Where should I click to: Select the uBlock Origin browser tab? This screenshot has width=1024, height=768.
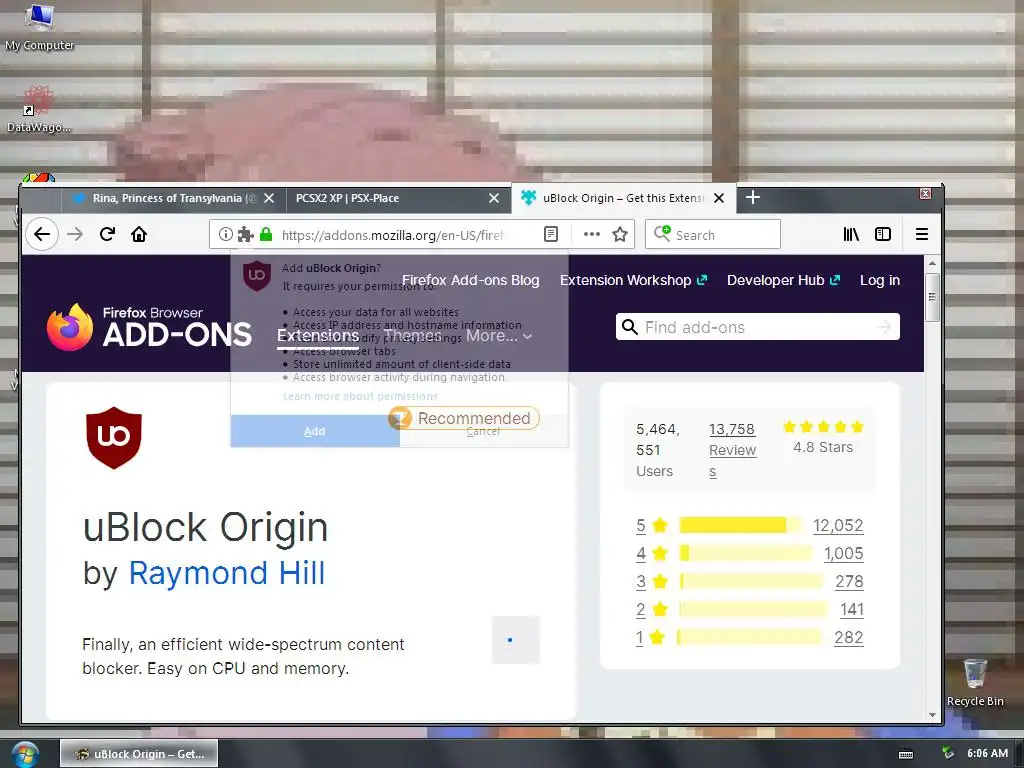point(624,198)
